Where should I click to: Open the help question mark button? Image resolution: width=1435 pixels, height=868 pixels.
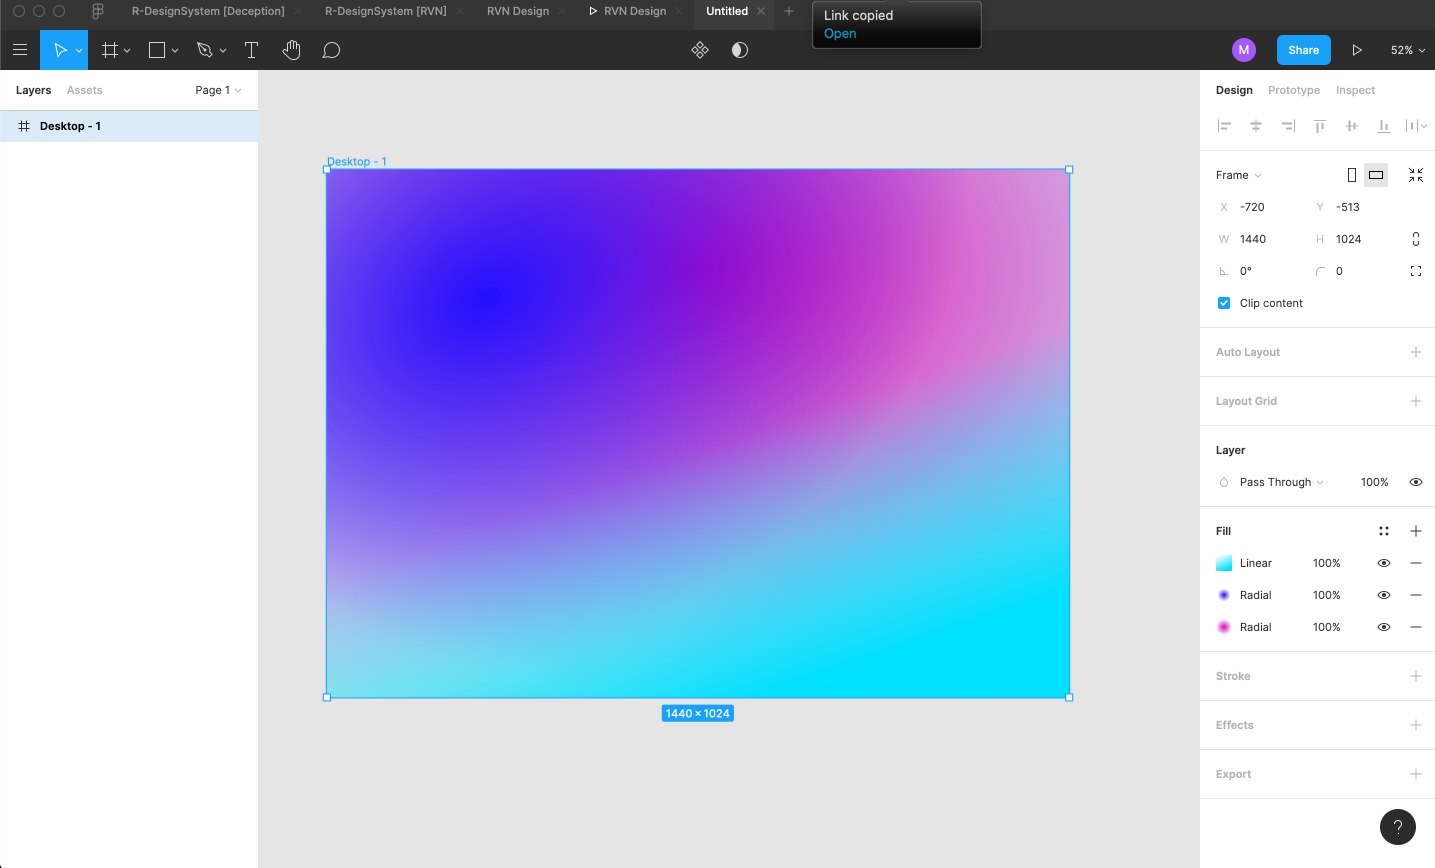[1398, 827]
